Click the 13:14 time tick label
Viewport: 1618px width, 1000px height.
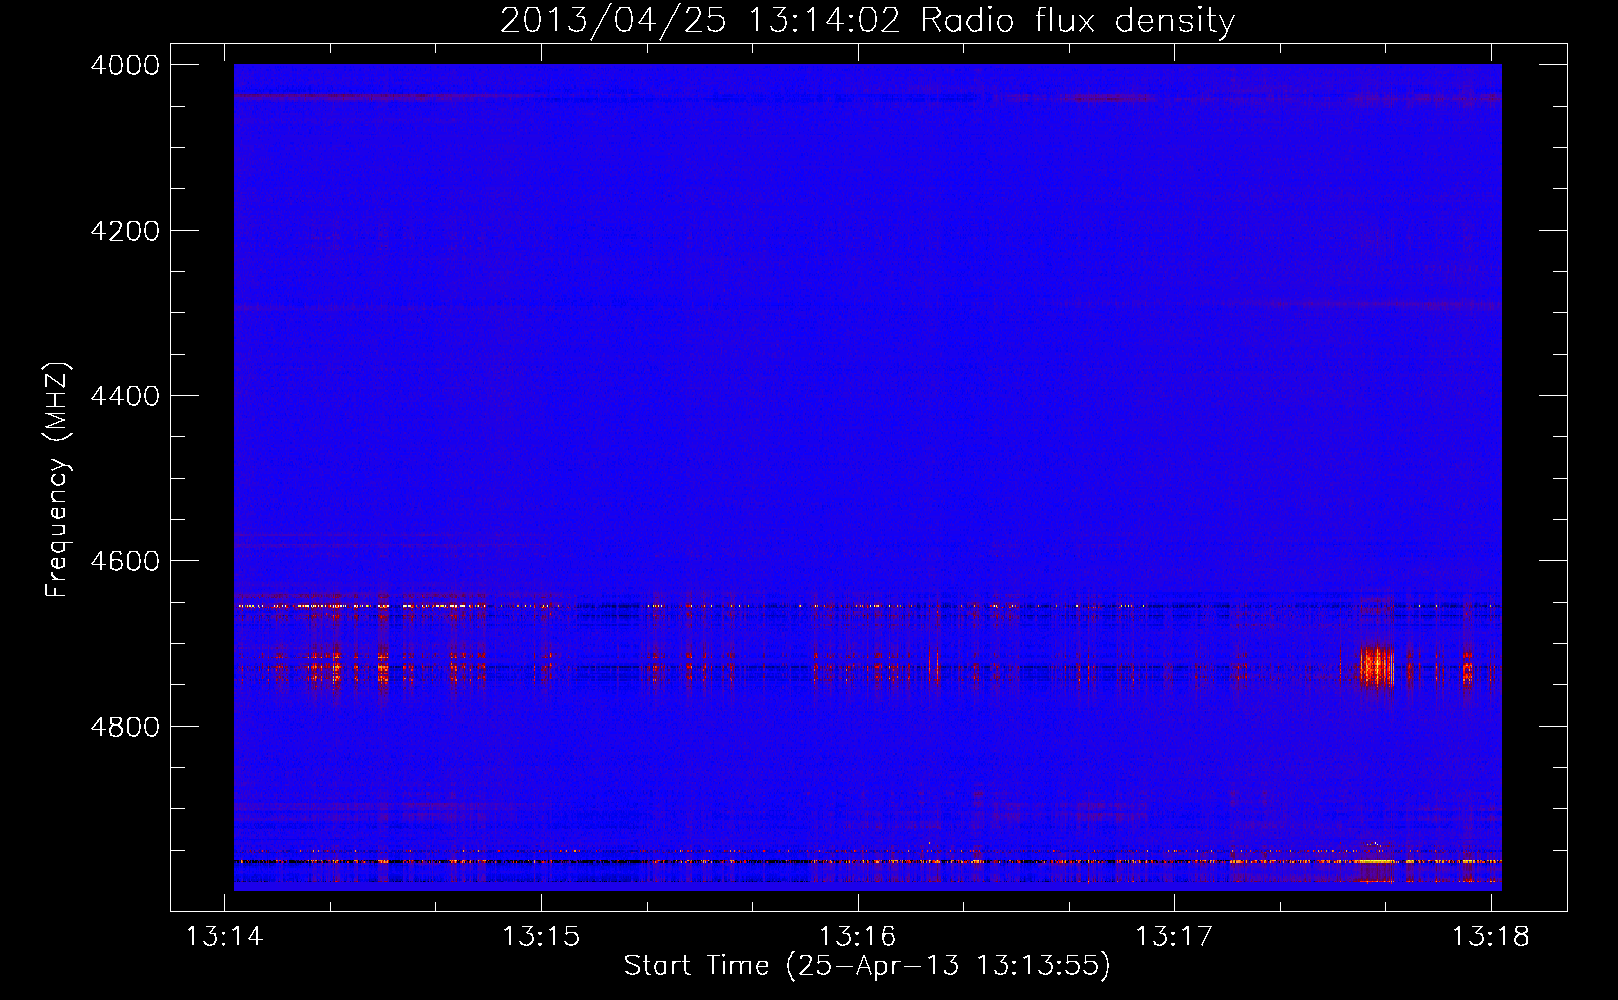point(225,936)
